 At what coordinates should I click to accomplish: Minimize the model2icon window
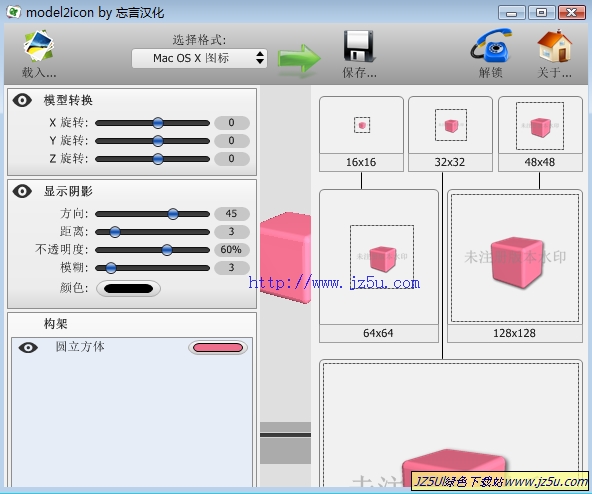tap(512, 12)
